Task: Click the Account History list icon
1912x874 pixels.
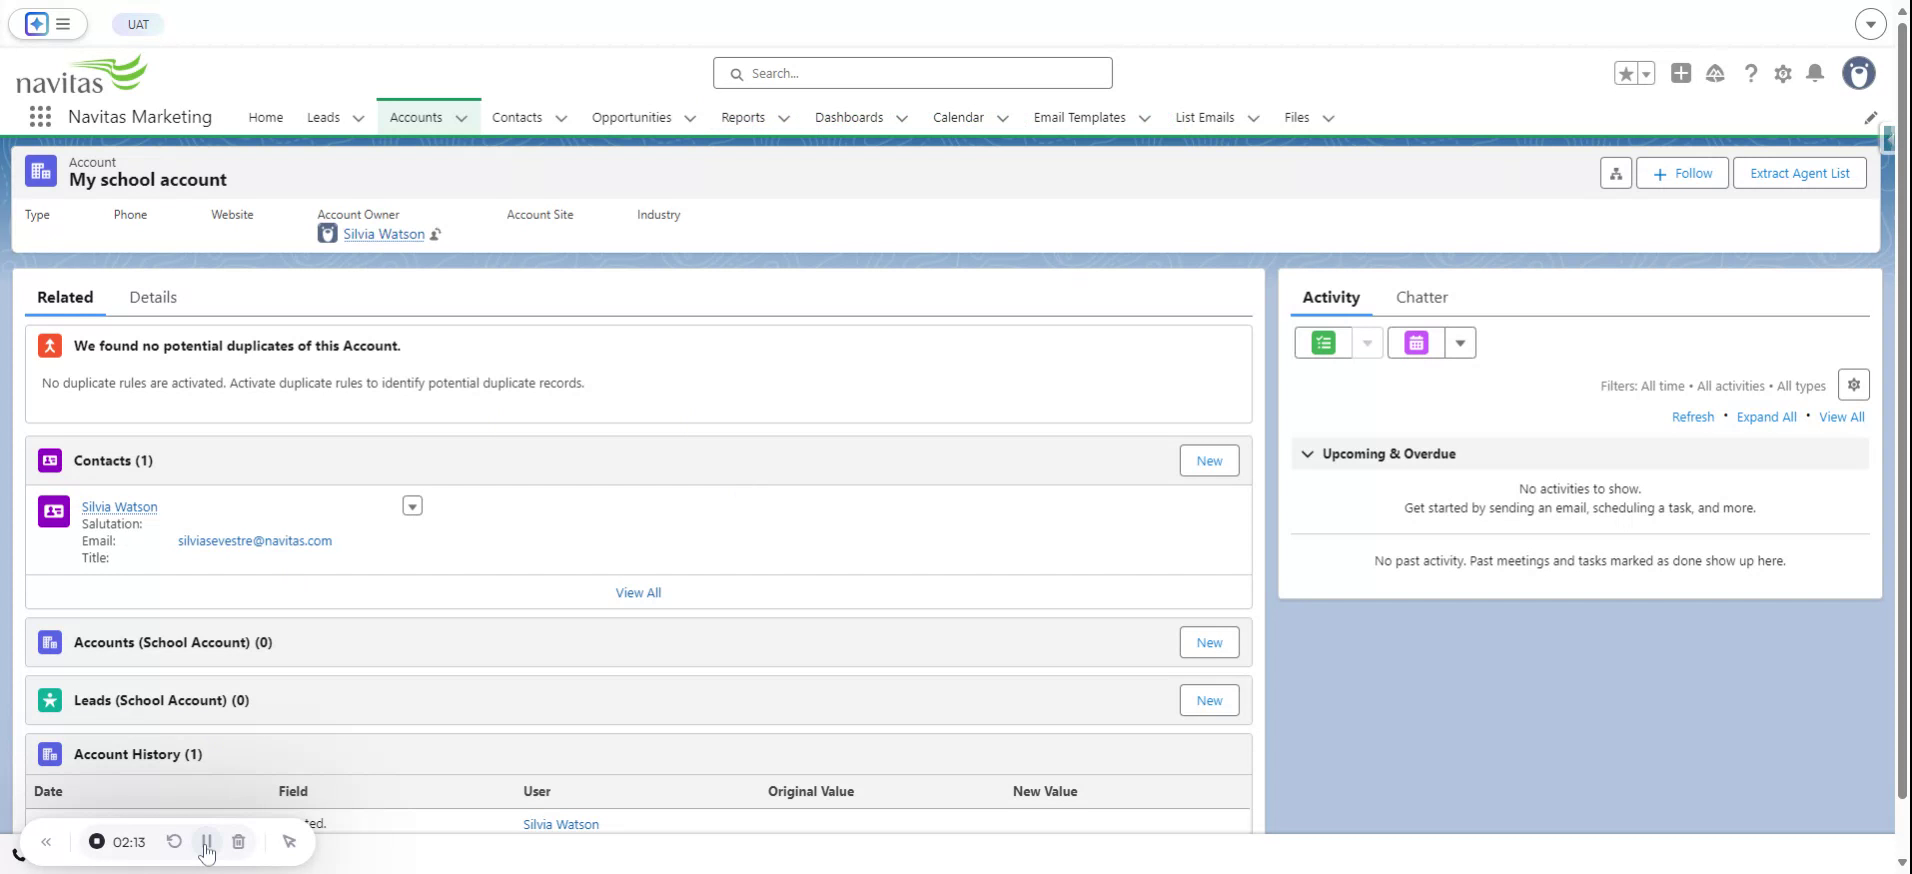Action: (x=50, y=754)
